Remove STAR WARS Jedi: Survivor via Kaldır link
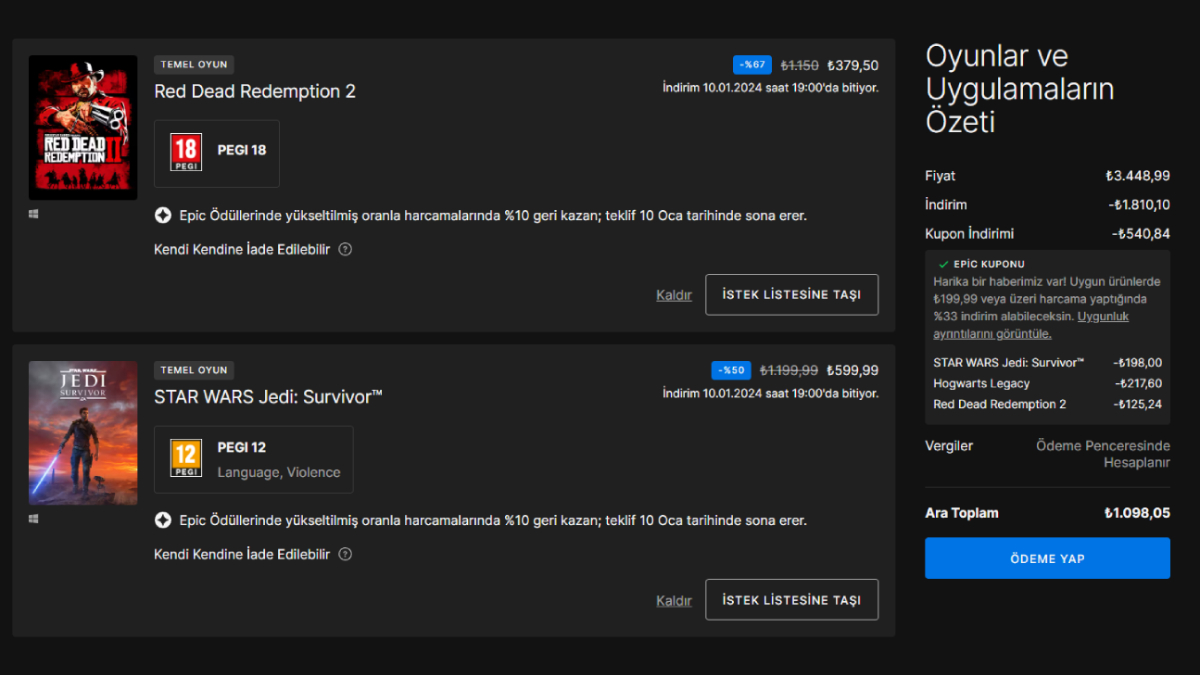 [x=674, y=600]
